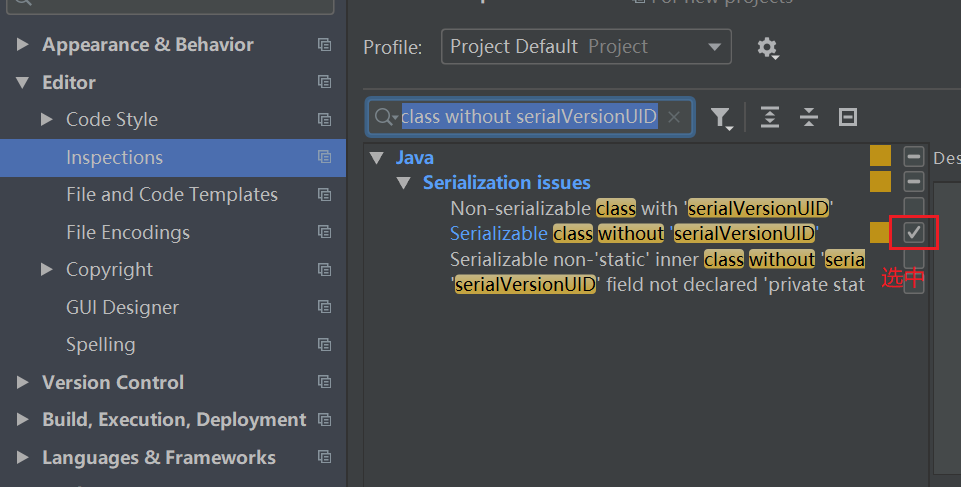
Task: Click inside the inspection search field
Action: pos(529,116)
